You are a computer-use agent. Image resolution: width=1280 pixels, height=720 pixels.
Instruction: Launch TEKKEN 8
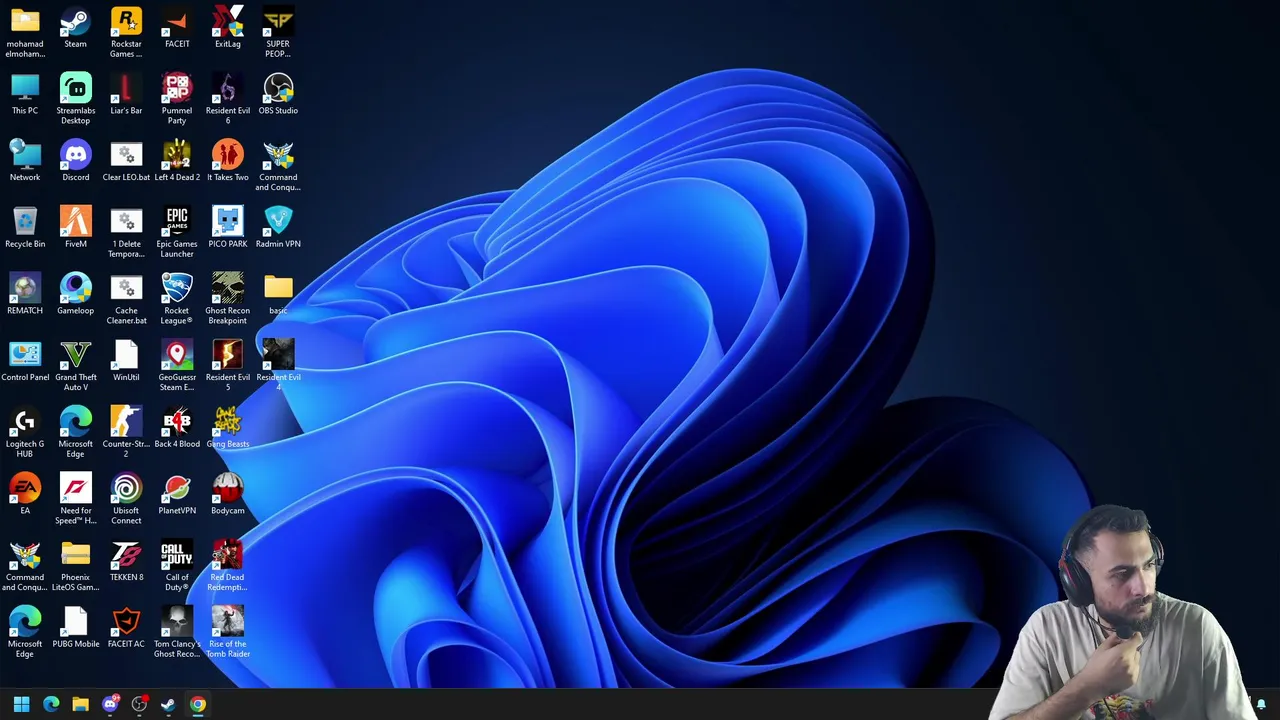(x=126, y=560)
